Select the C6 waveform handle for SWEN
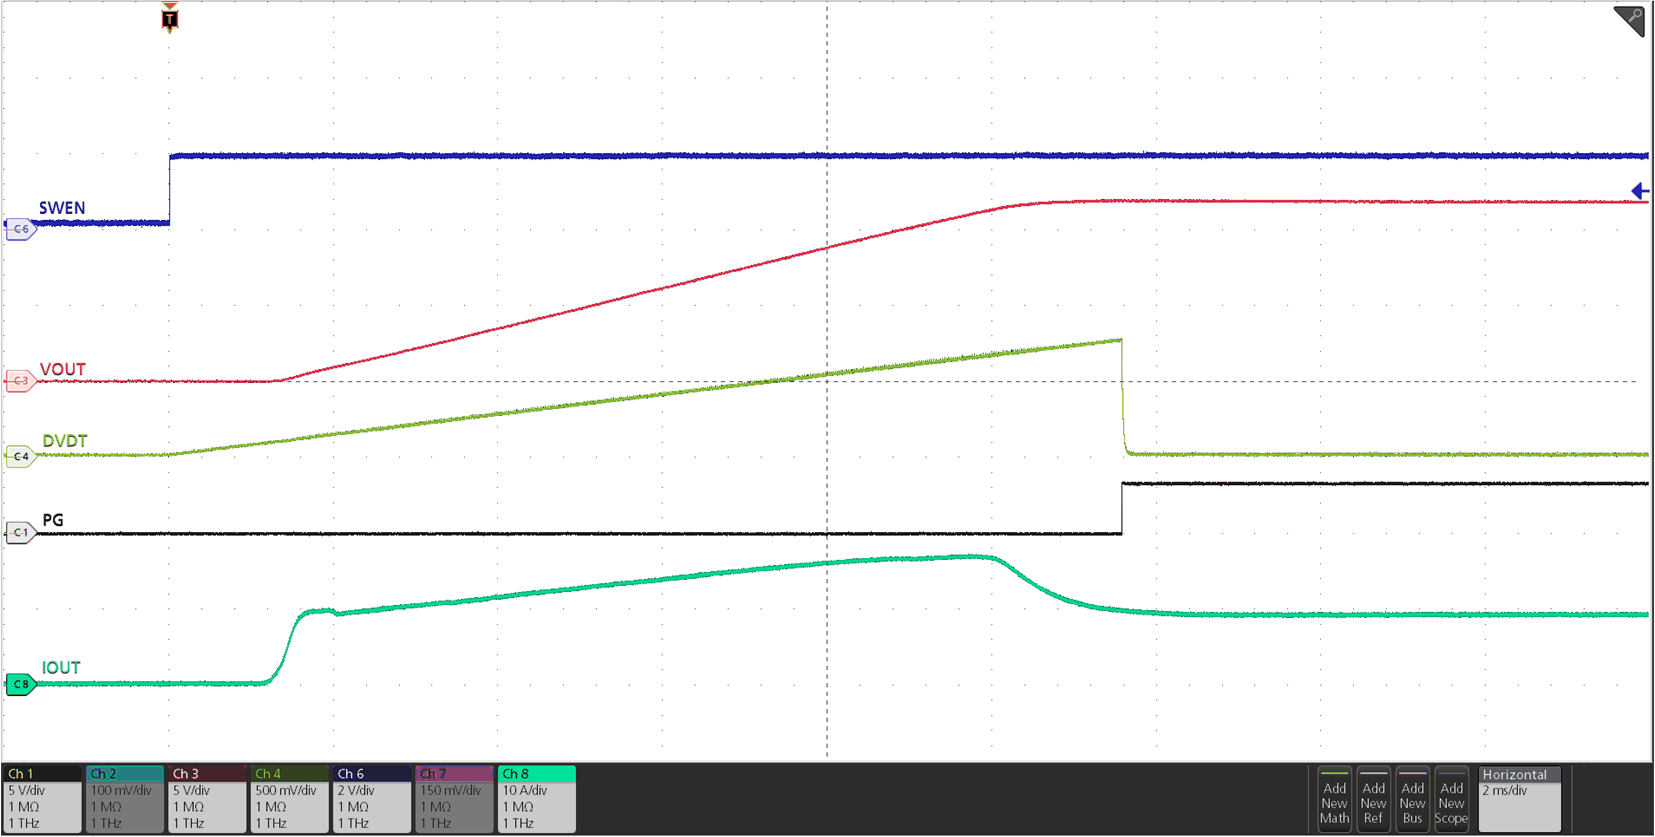This screenshot has height=837, width=1655. click(20, 229)
